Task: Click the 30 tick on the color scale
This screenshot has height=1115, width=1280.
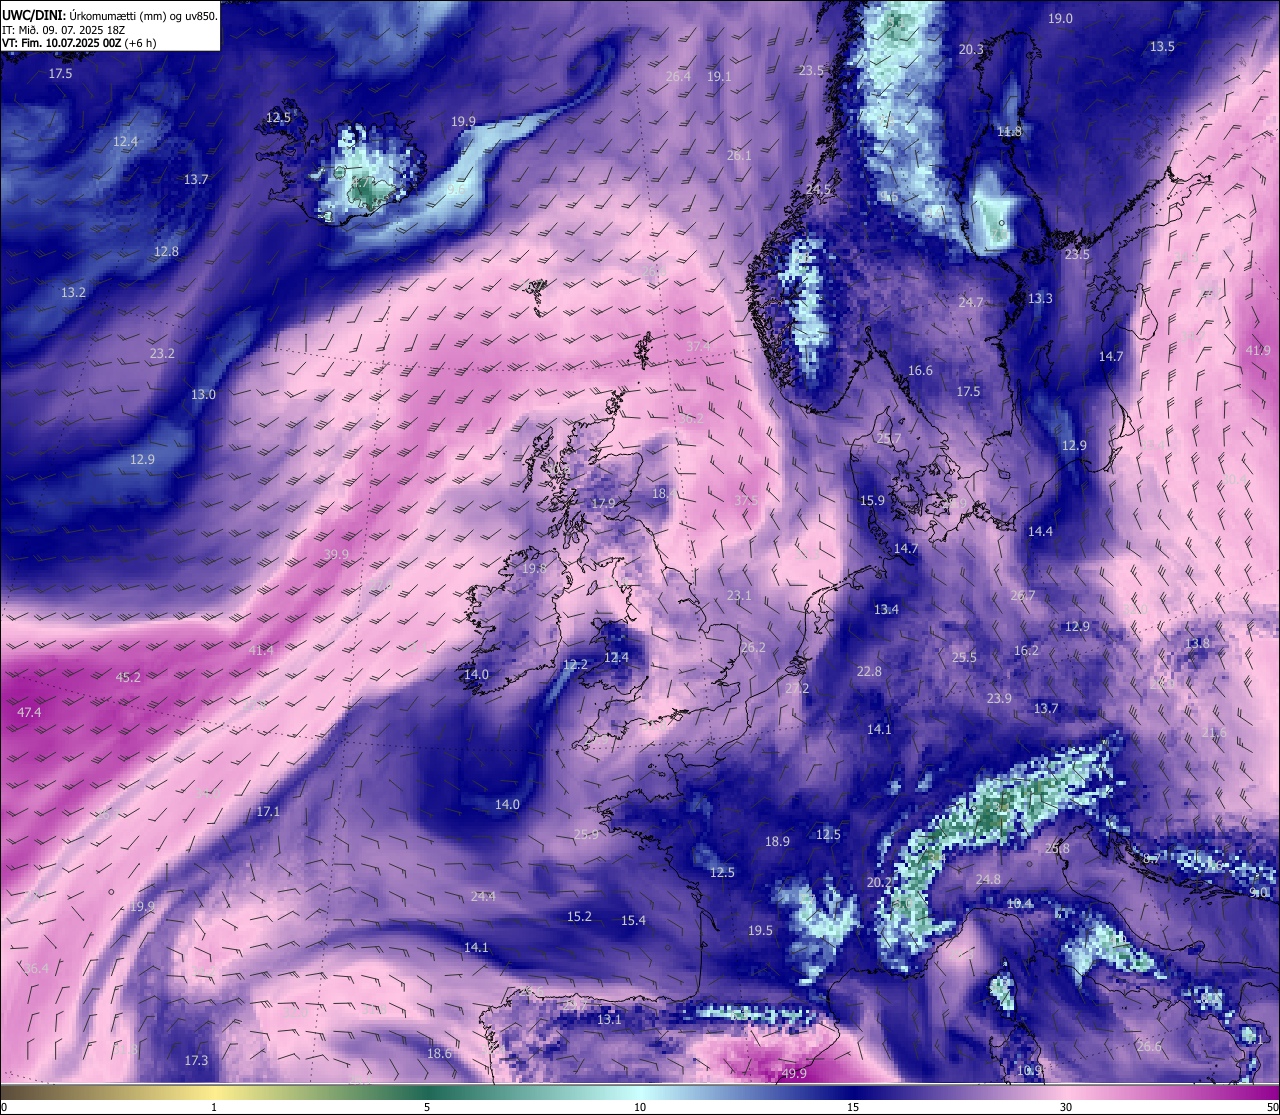Action: [1066, 1107]
